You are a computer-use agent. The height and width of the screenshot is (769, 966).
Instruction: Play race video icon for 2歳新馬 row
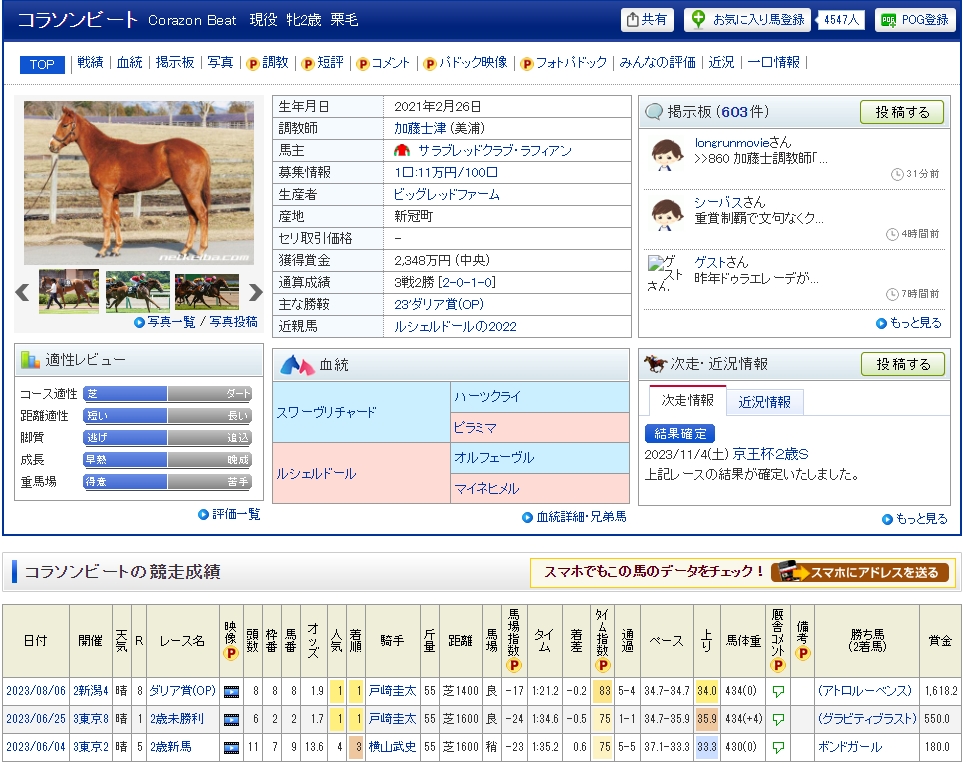click(x=232, y=746)
